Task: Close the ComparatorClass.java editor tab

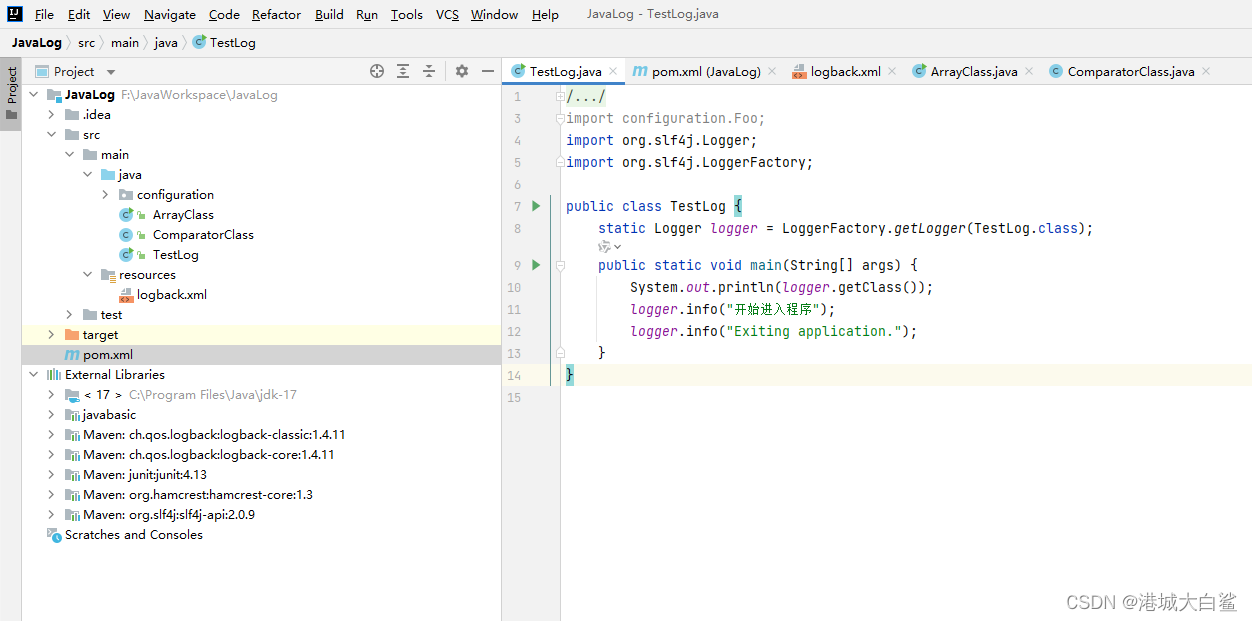Action: [x=1205, y=71]
